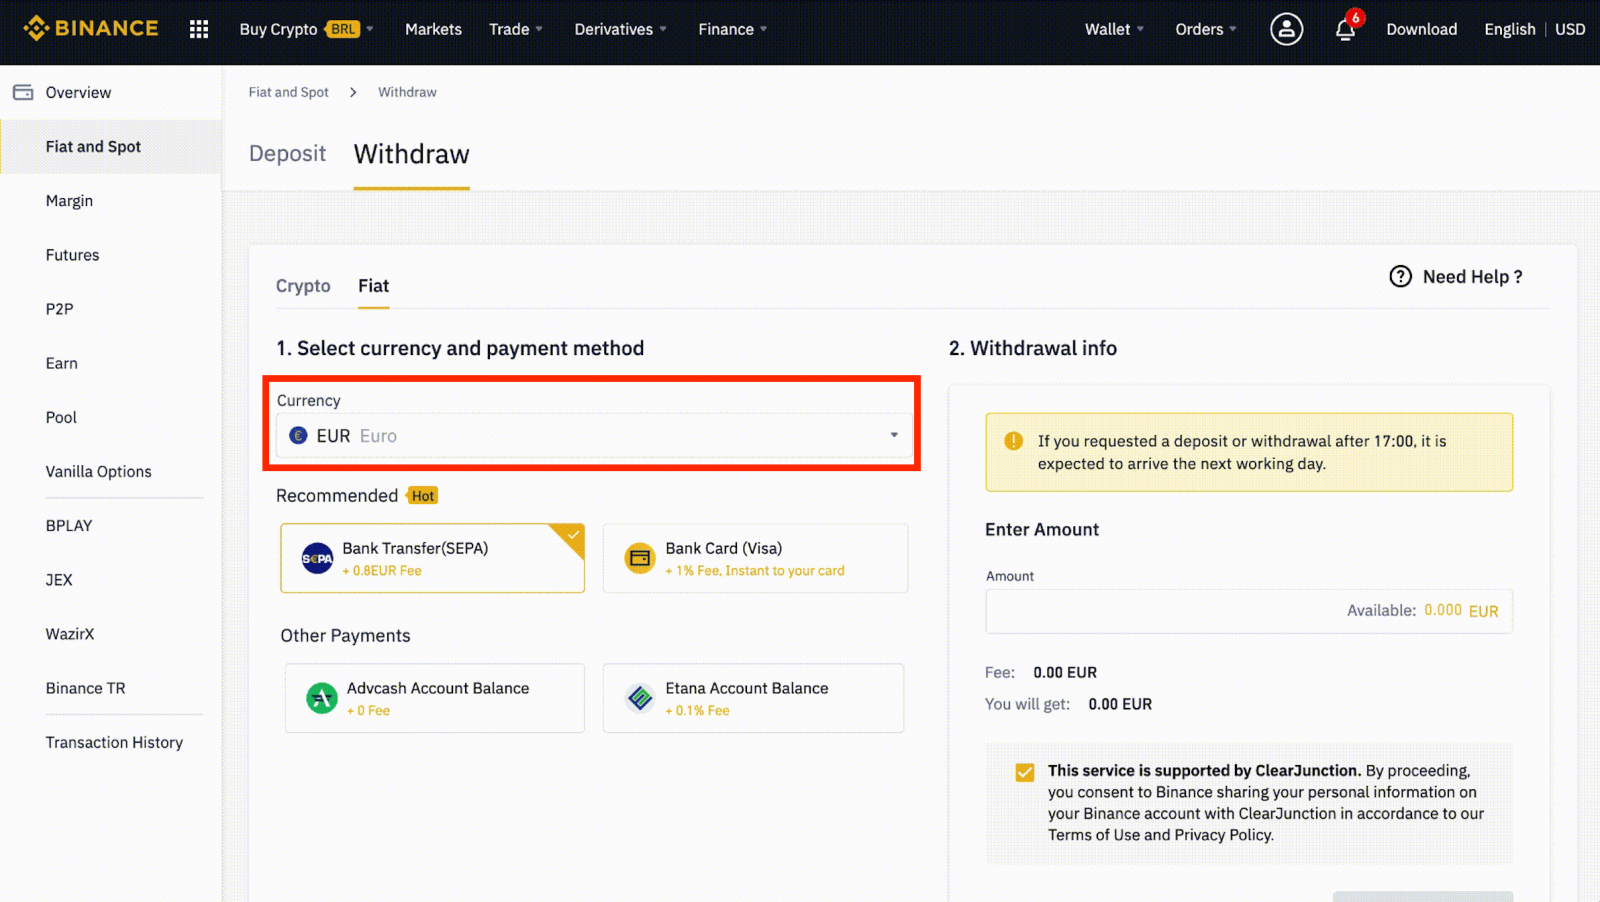Select Bank Transfer SEPA payment method
Image resolution: width=1600 pixels, height=902 pixels.
[x=432, y=558]
